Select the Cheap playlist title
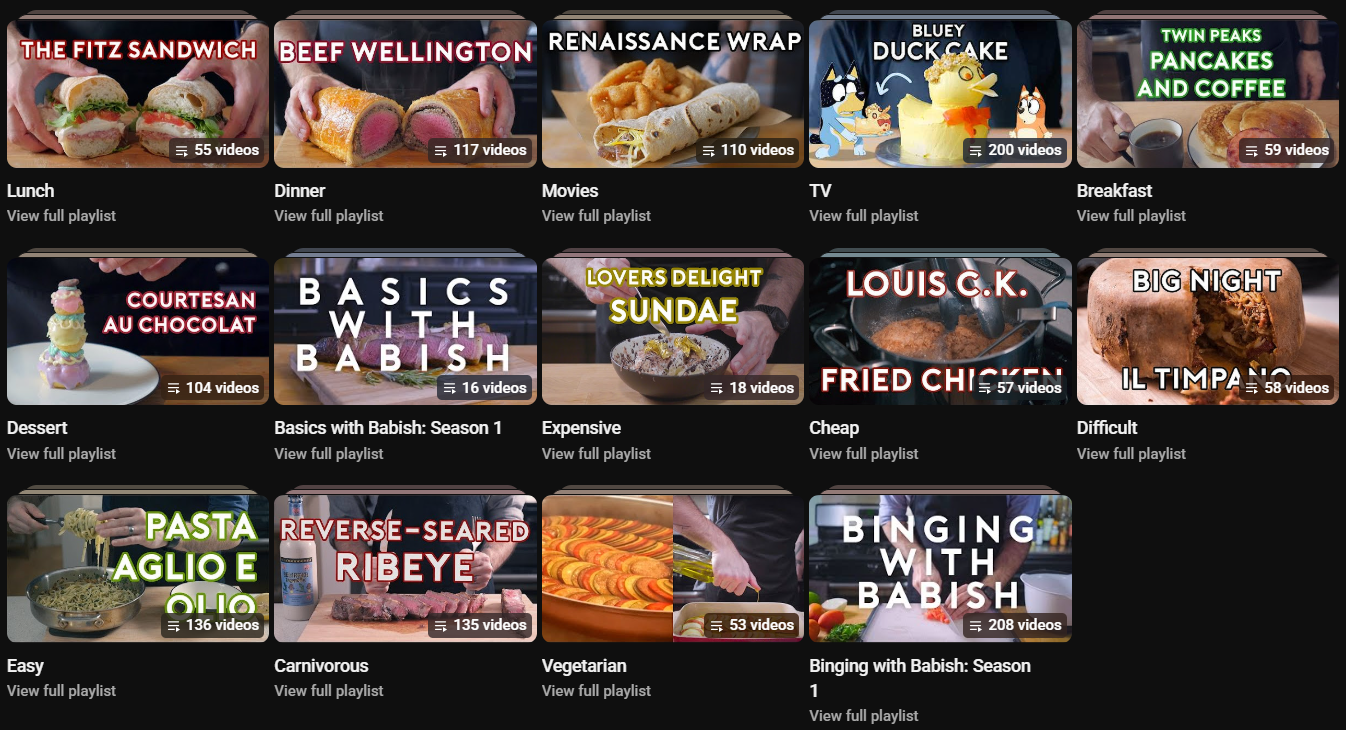This screenshot has height=730, width=1346. click(834, 428)
